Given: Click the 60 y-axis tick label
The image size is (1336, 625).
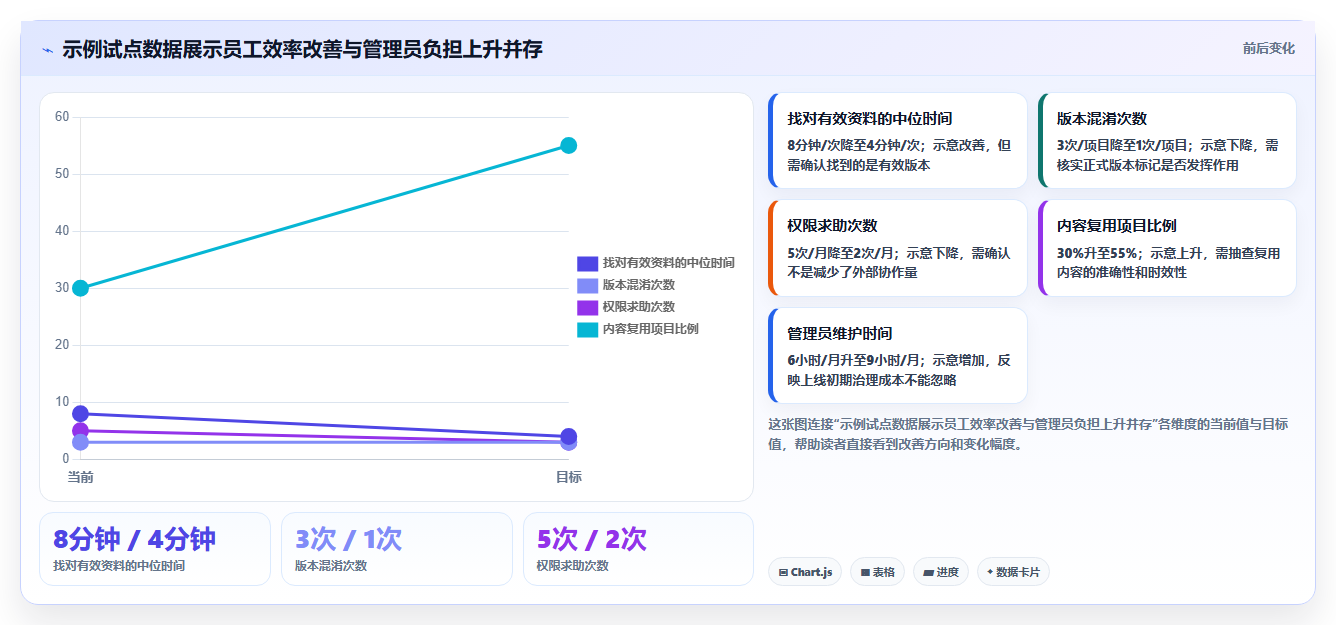Looking at the screenshot, I should point(62,117).
